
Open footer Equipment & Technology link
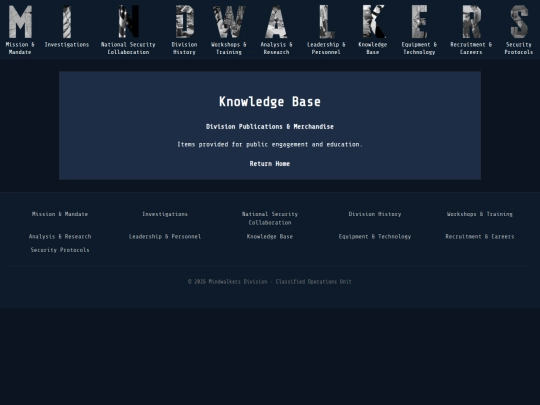click(x=375, y=237)
